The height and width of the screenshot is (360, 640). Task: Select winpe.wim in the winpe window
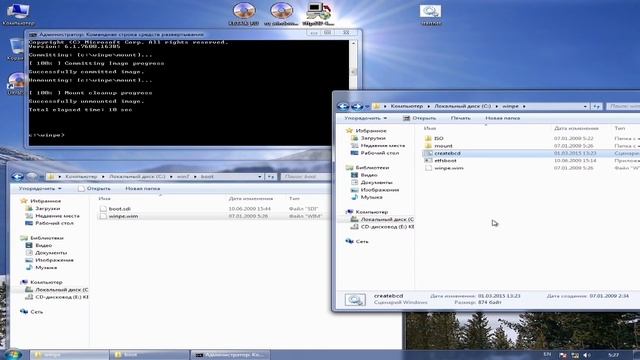[x=449, y=168]
